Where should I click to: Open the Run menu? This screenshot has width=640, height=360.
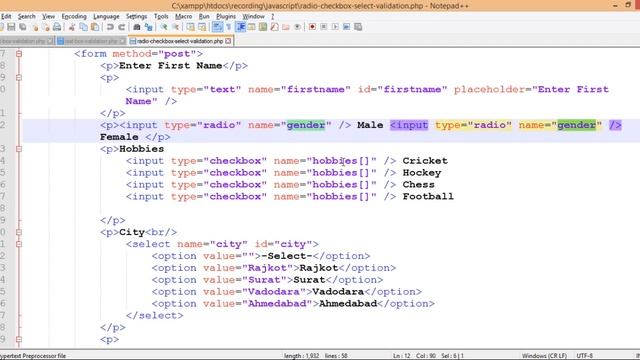(x=204, y=16)
